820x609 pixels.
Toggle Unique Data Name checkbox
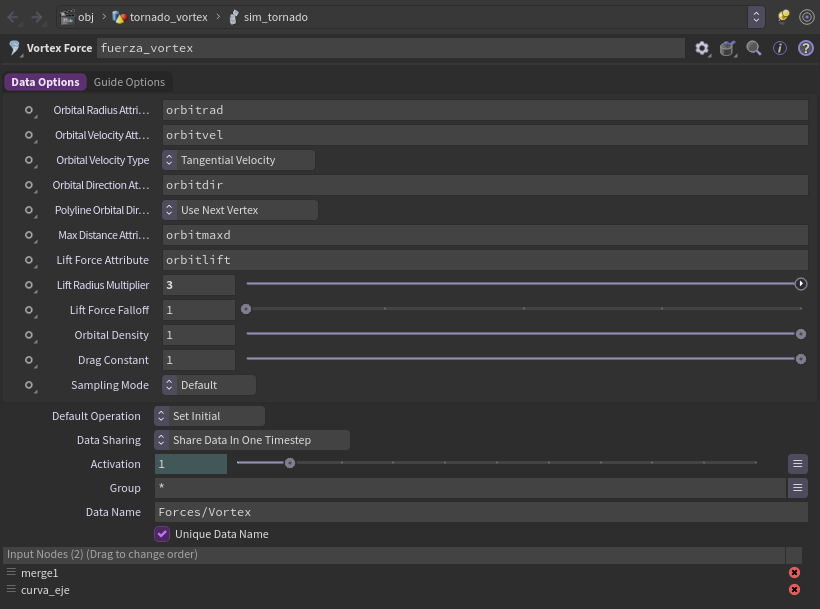(x=162, y=534)
